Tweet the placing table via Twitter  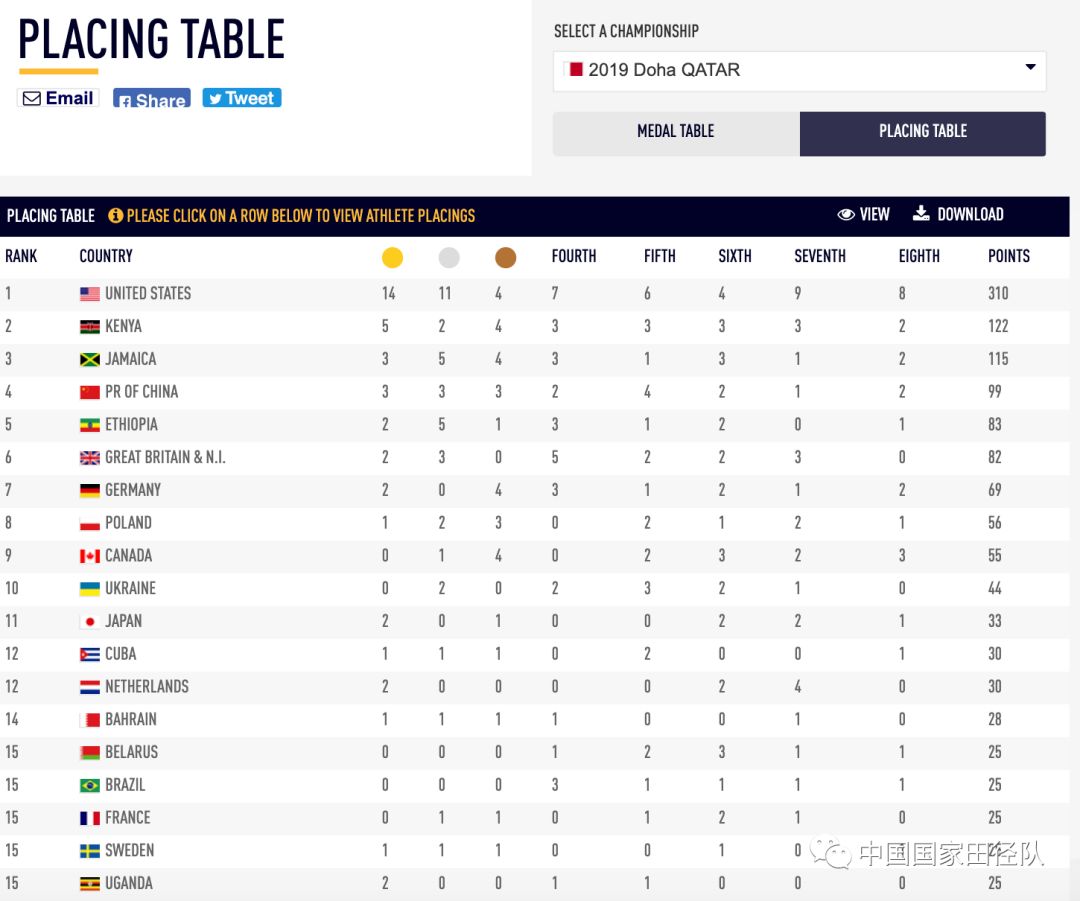[241, 98]
